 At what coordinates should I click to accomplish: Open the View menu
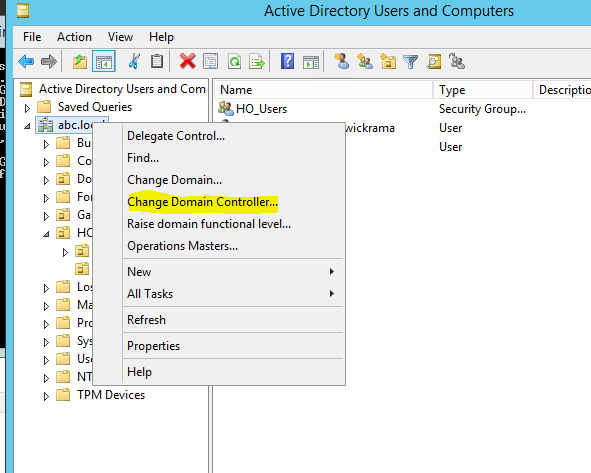(x=120, y=37)
